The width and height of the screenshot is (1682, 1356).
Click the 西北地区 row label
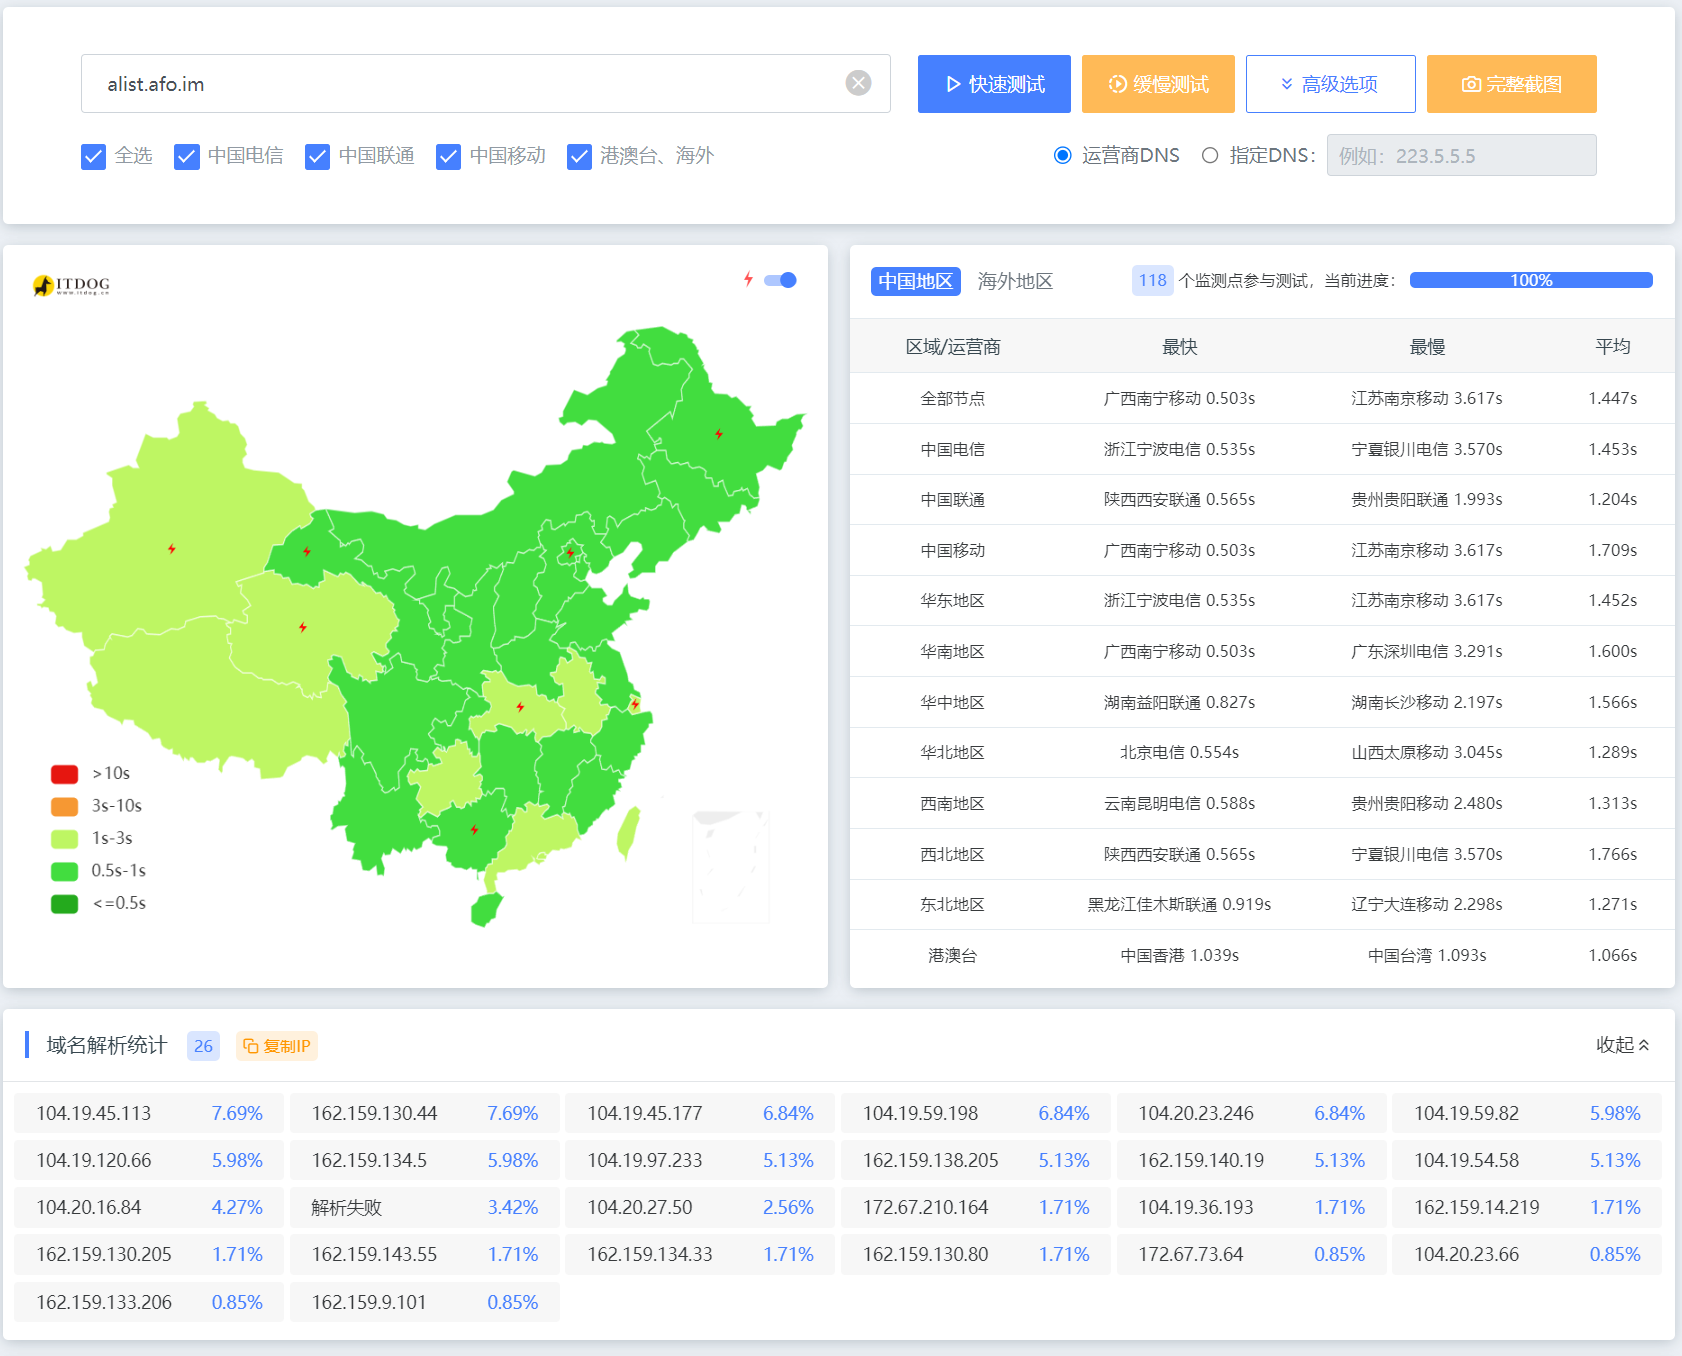click(952, 854)
